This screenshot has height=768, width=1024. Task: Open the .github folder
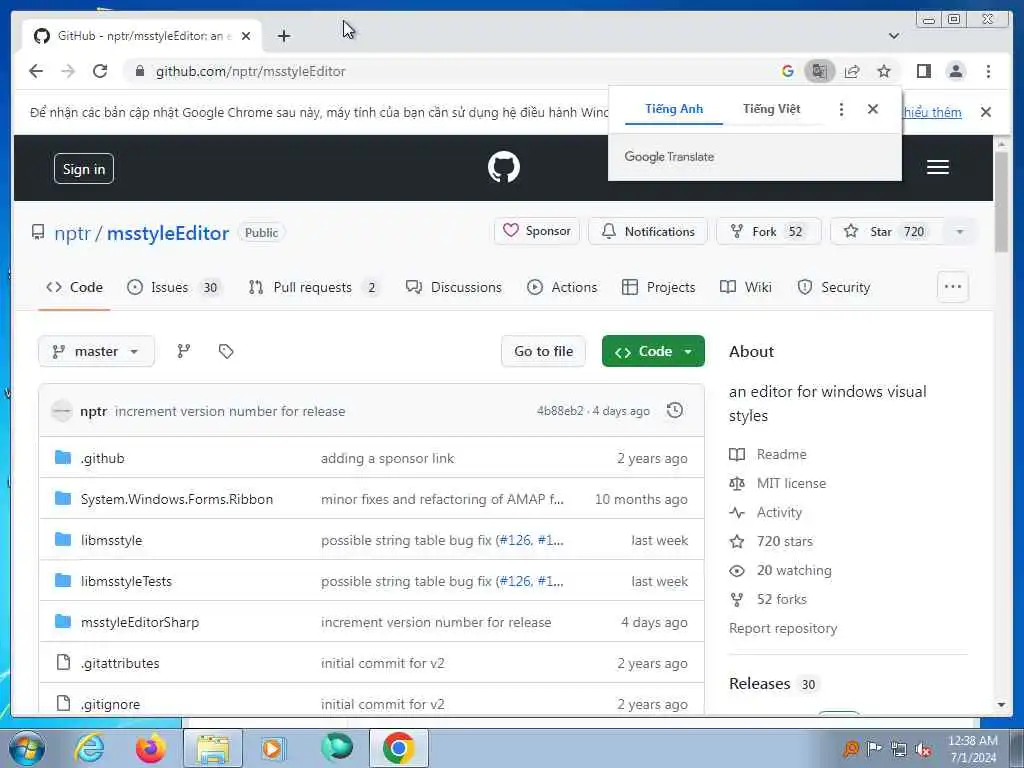103,458
